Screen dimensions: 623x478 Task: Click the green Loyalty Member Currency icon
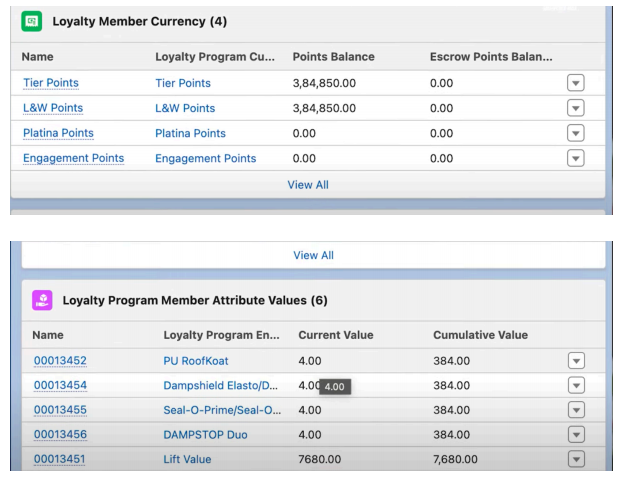point(31,20)
